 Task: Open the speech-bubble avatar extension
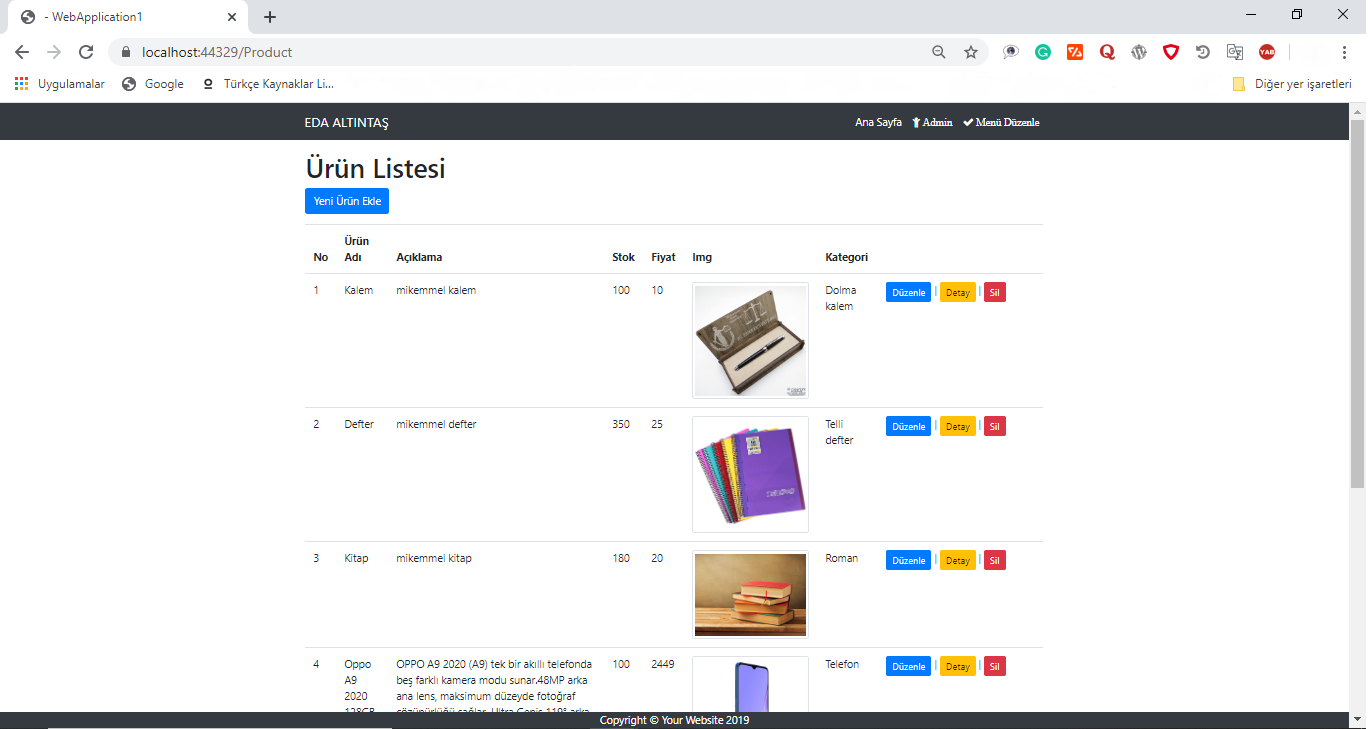1011,51
